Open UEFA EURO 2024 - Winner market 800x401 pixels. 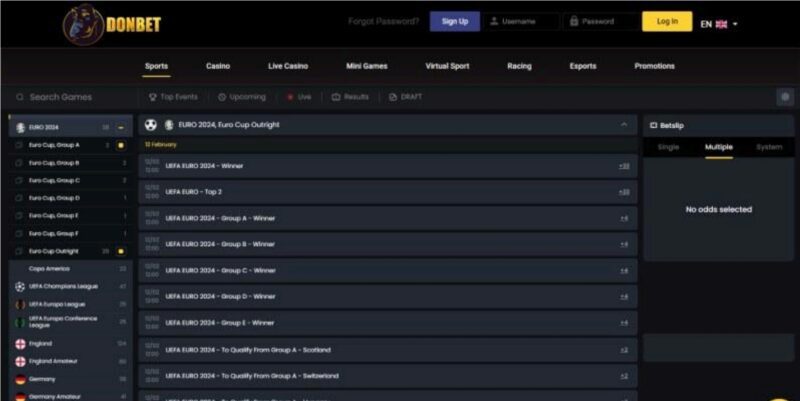click(x=204, y=166)
